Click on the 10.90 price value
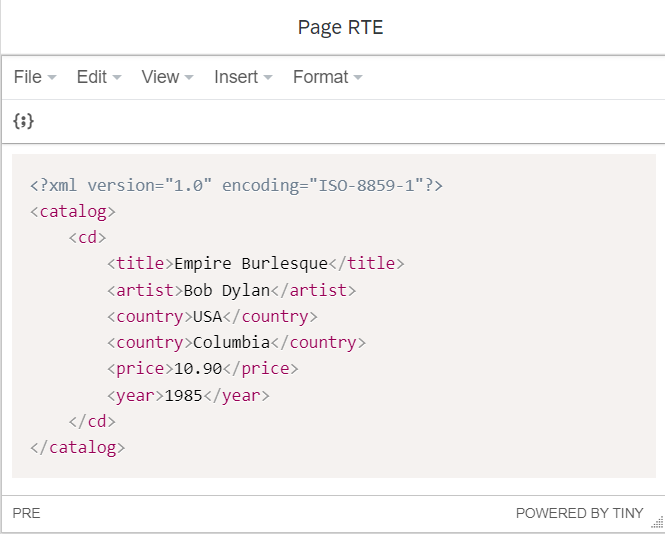Image resolution: width=665 pixels, height=534 pixels. (x=198, y=369)
